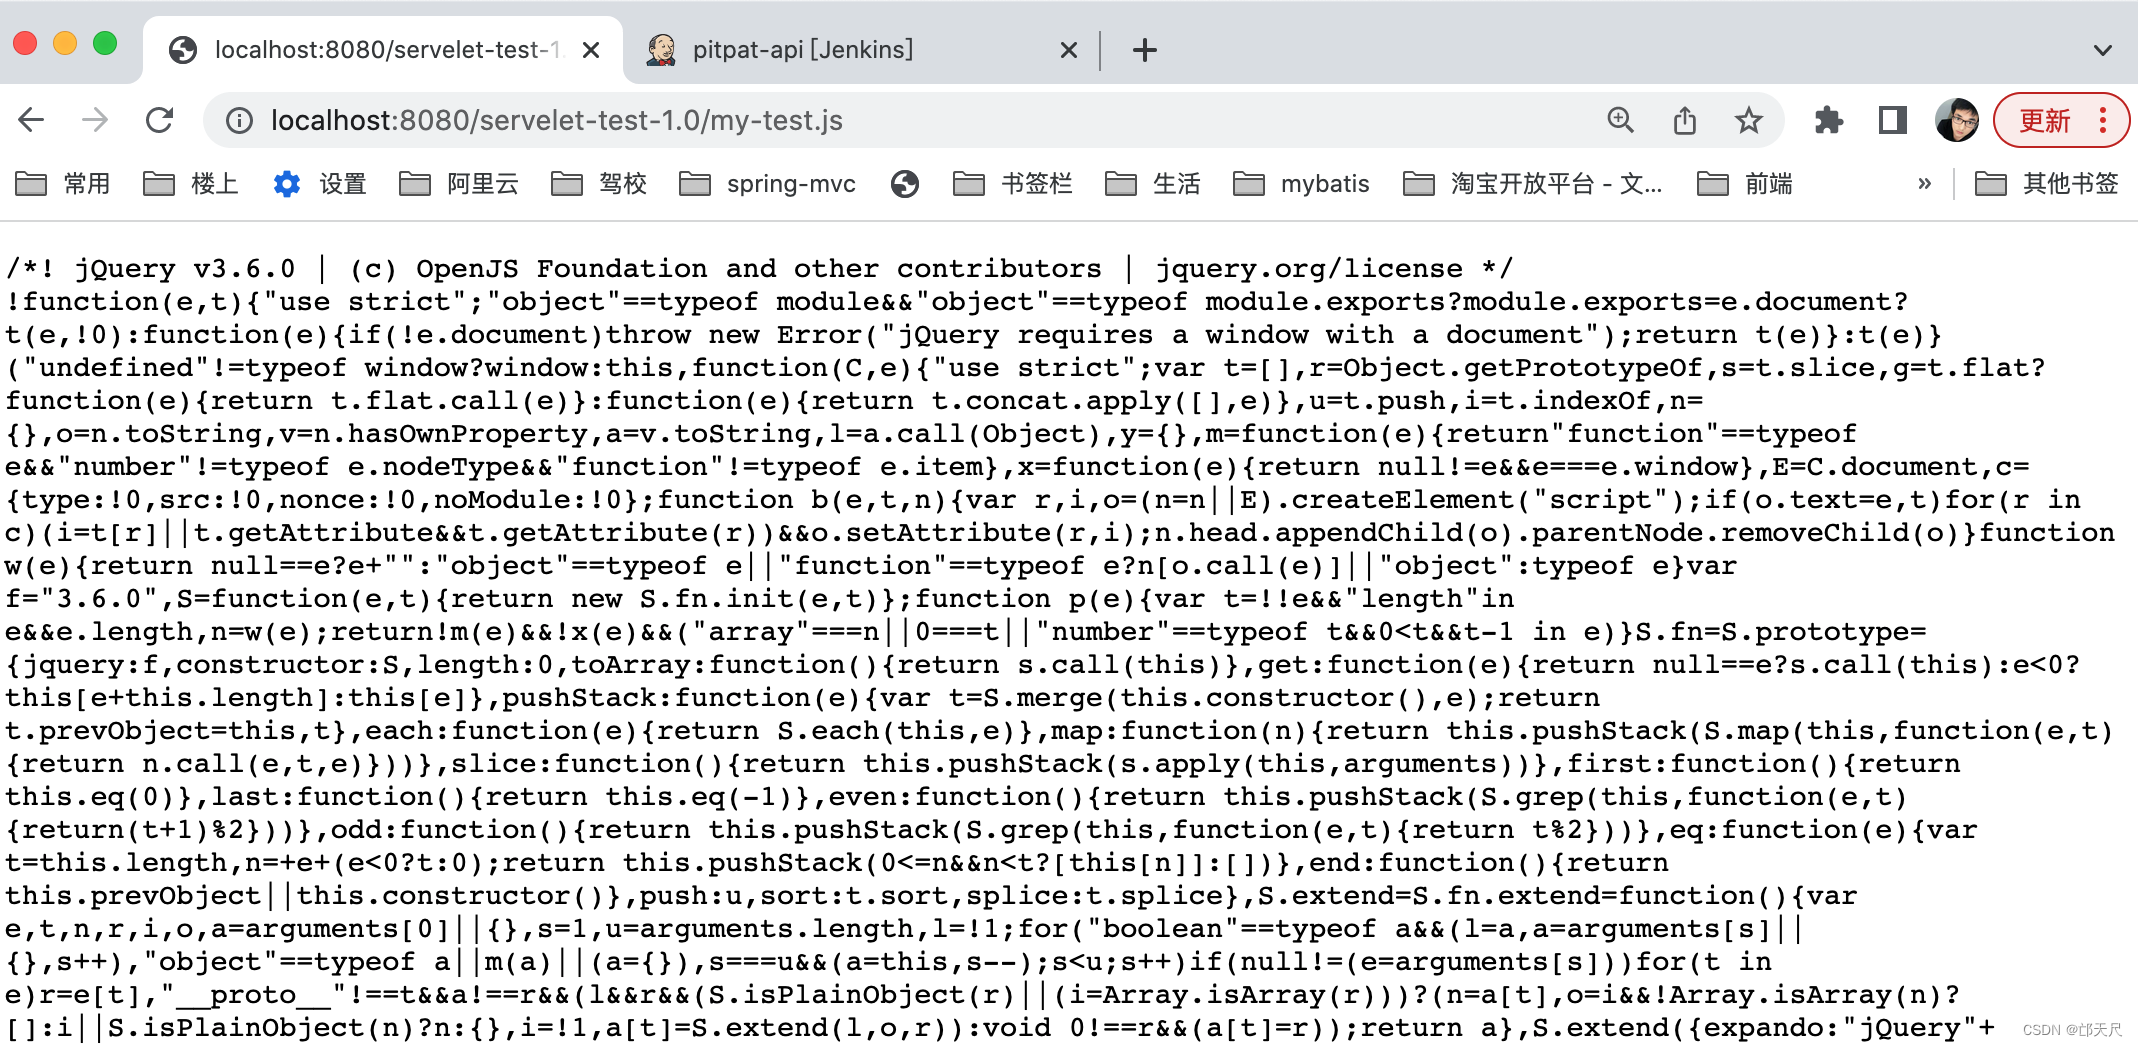
Task: Click the macOS yellow minimize button
Action: point(65,43)
